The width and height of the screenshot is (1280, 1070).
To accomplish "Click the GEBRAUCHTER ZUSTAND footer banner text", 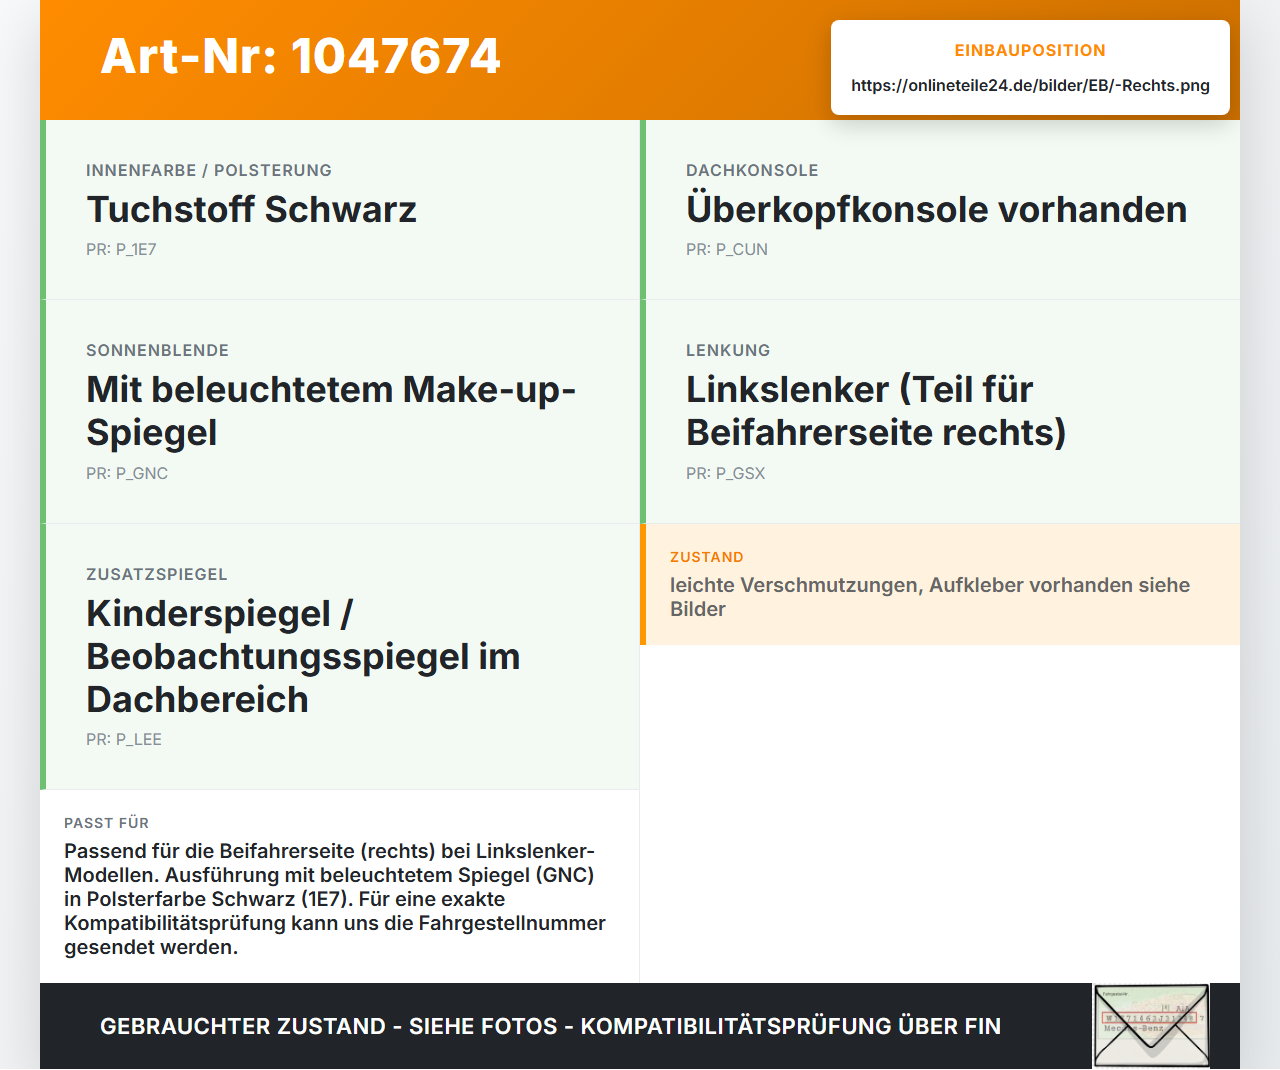I will point(550,1027).
